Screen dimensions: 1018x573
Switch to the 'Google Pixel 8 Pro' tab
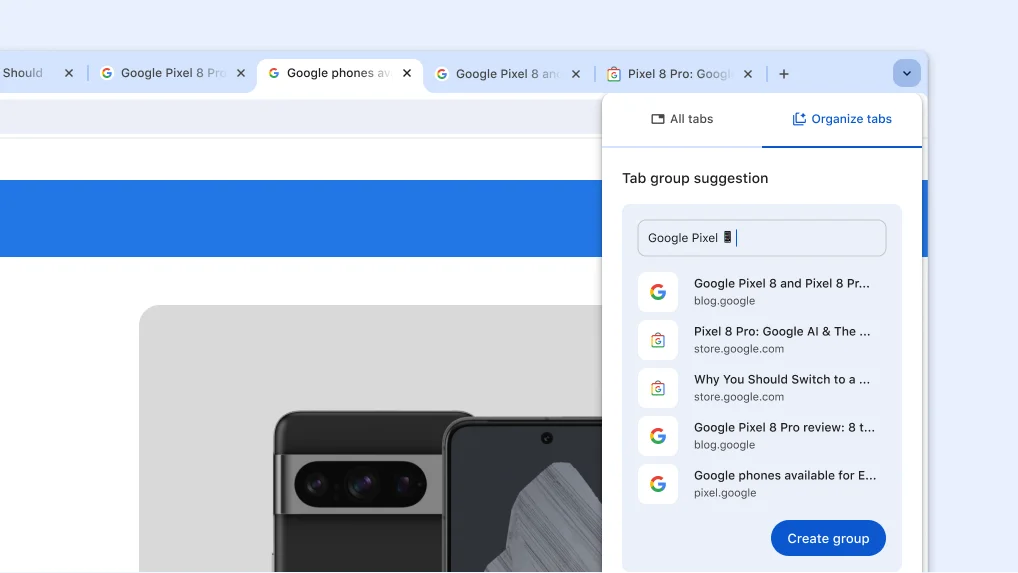pyautogui.click(x=172, y=73)
